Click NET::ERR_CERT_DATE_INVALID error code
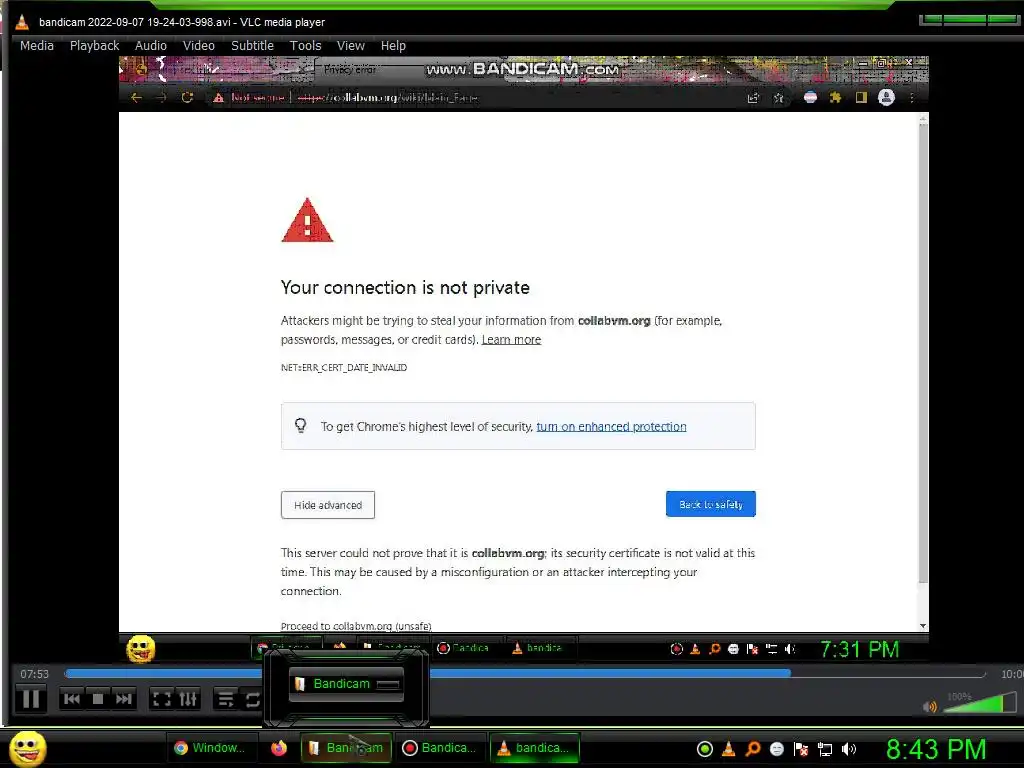This screenshot has width=1024, height=768. pyautogui.click(x=344, y=368)
